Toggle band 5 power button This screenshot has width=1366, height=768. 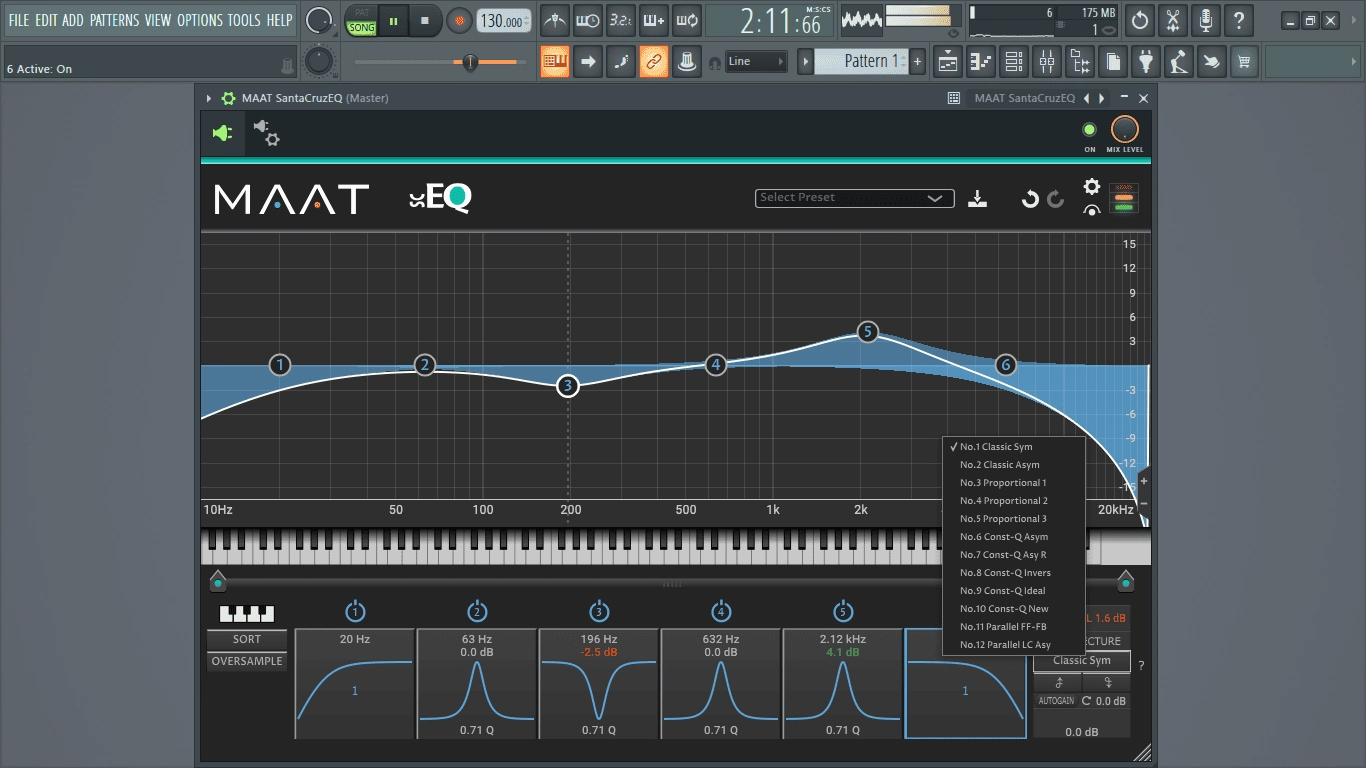coord(843,612)
